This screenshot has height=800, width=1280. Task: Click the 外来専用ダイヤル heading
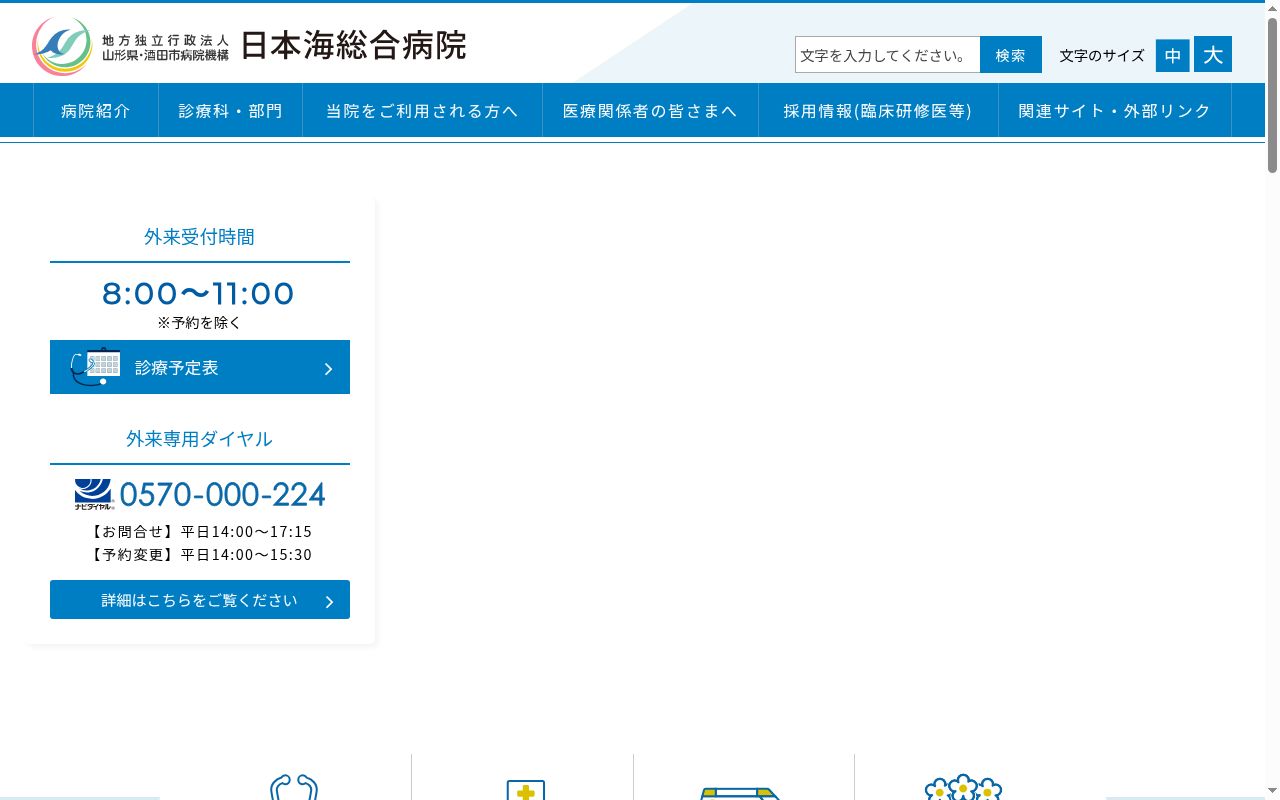[x=200, y=439]
